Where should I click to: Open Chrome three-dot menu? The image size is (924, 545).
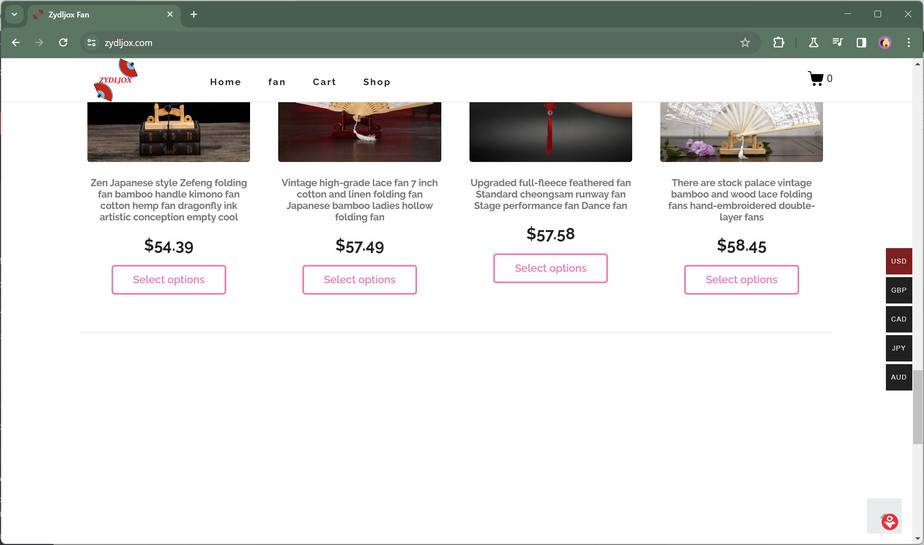tap(909, 42)
